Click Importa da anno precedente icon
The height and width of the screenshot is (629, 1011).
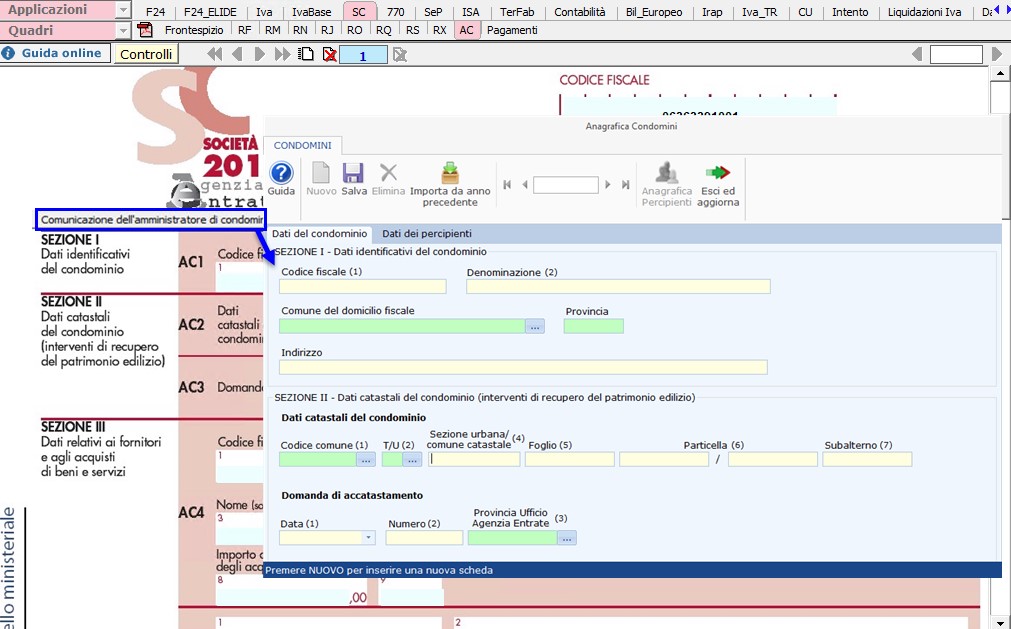pyautogui.click(x=450, y=174)
